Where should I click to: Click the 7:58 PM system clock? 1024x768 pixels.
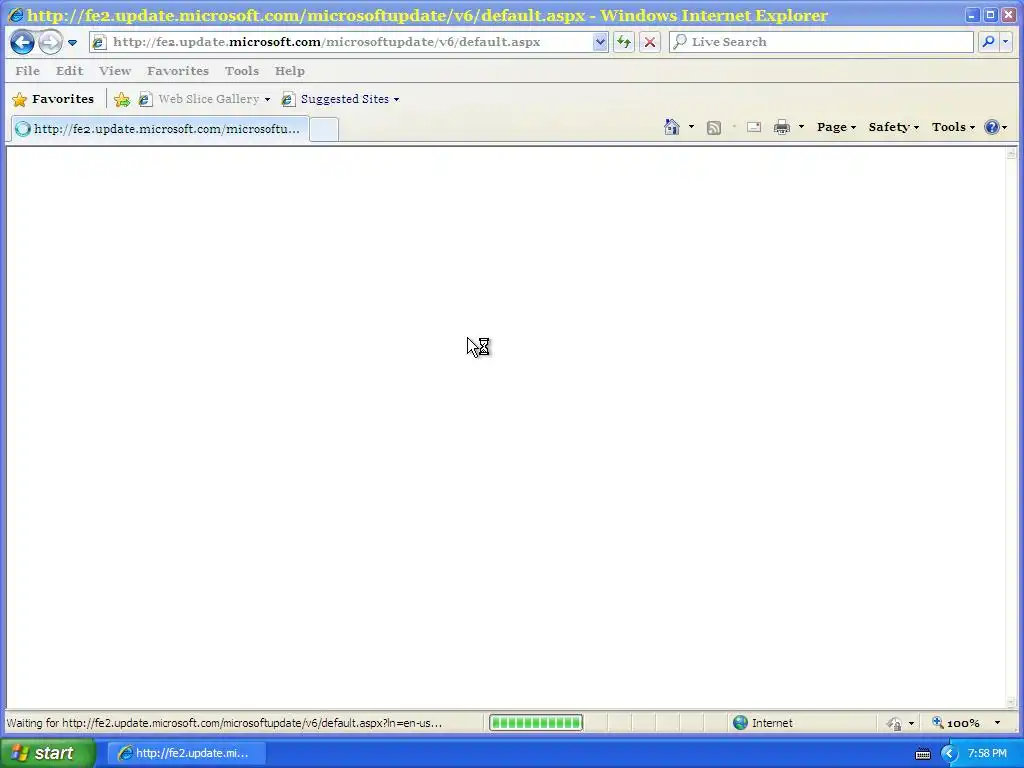987,754
